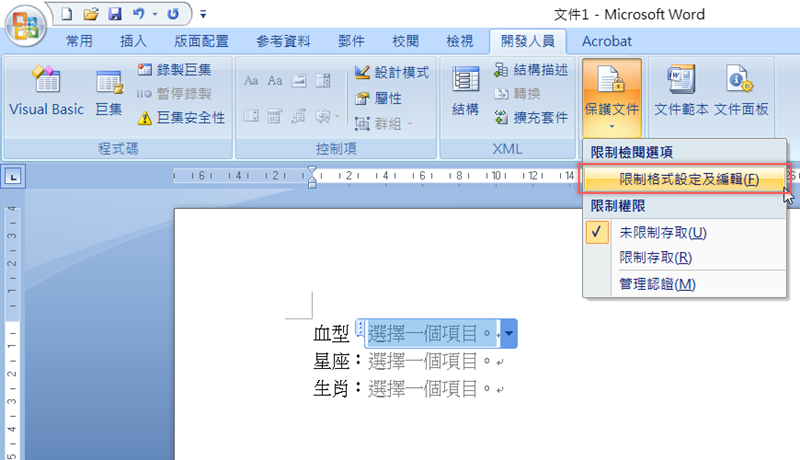
Task: Open the Office button menu
Action: 26,25
